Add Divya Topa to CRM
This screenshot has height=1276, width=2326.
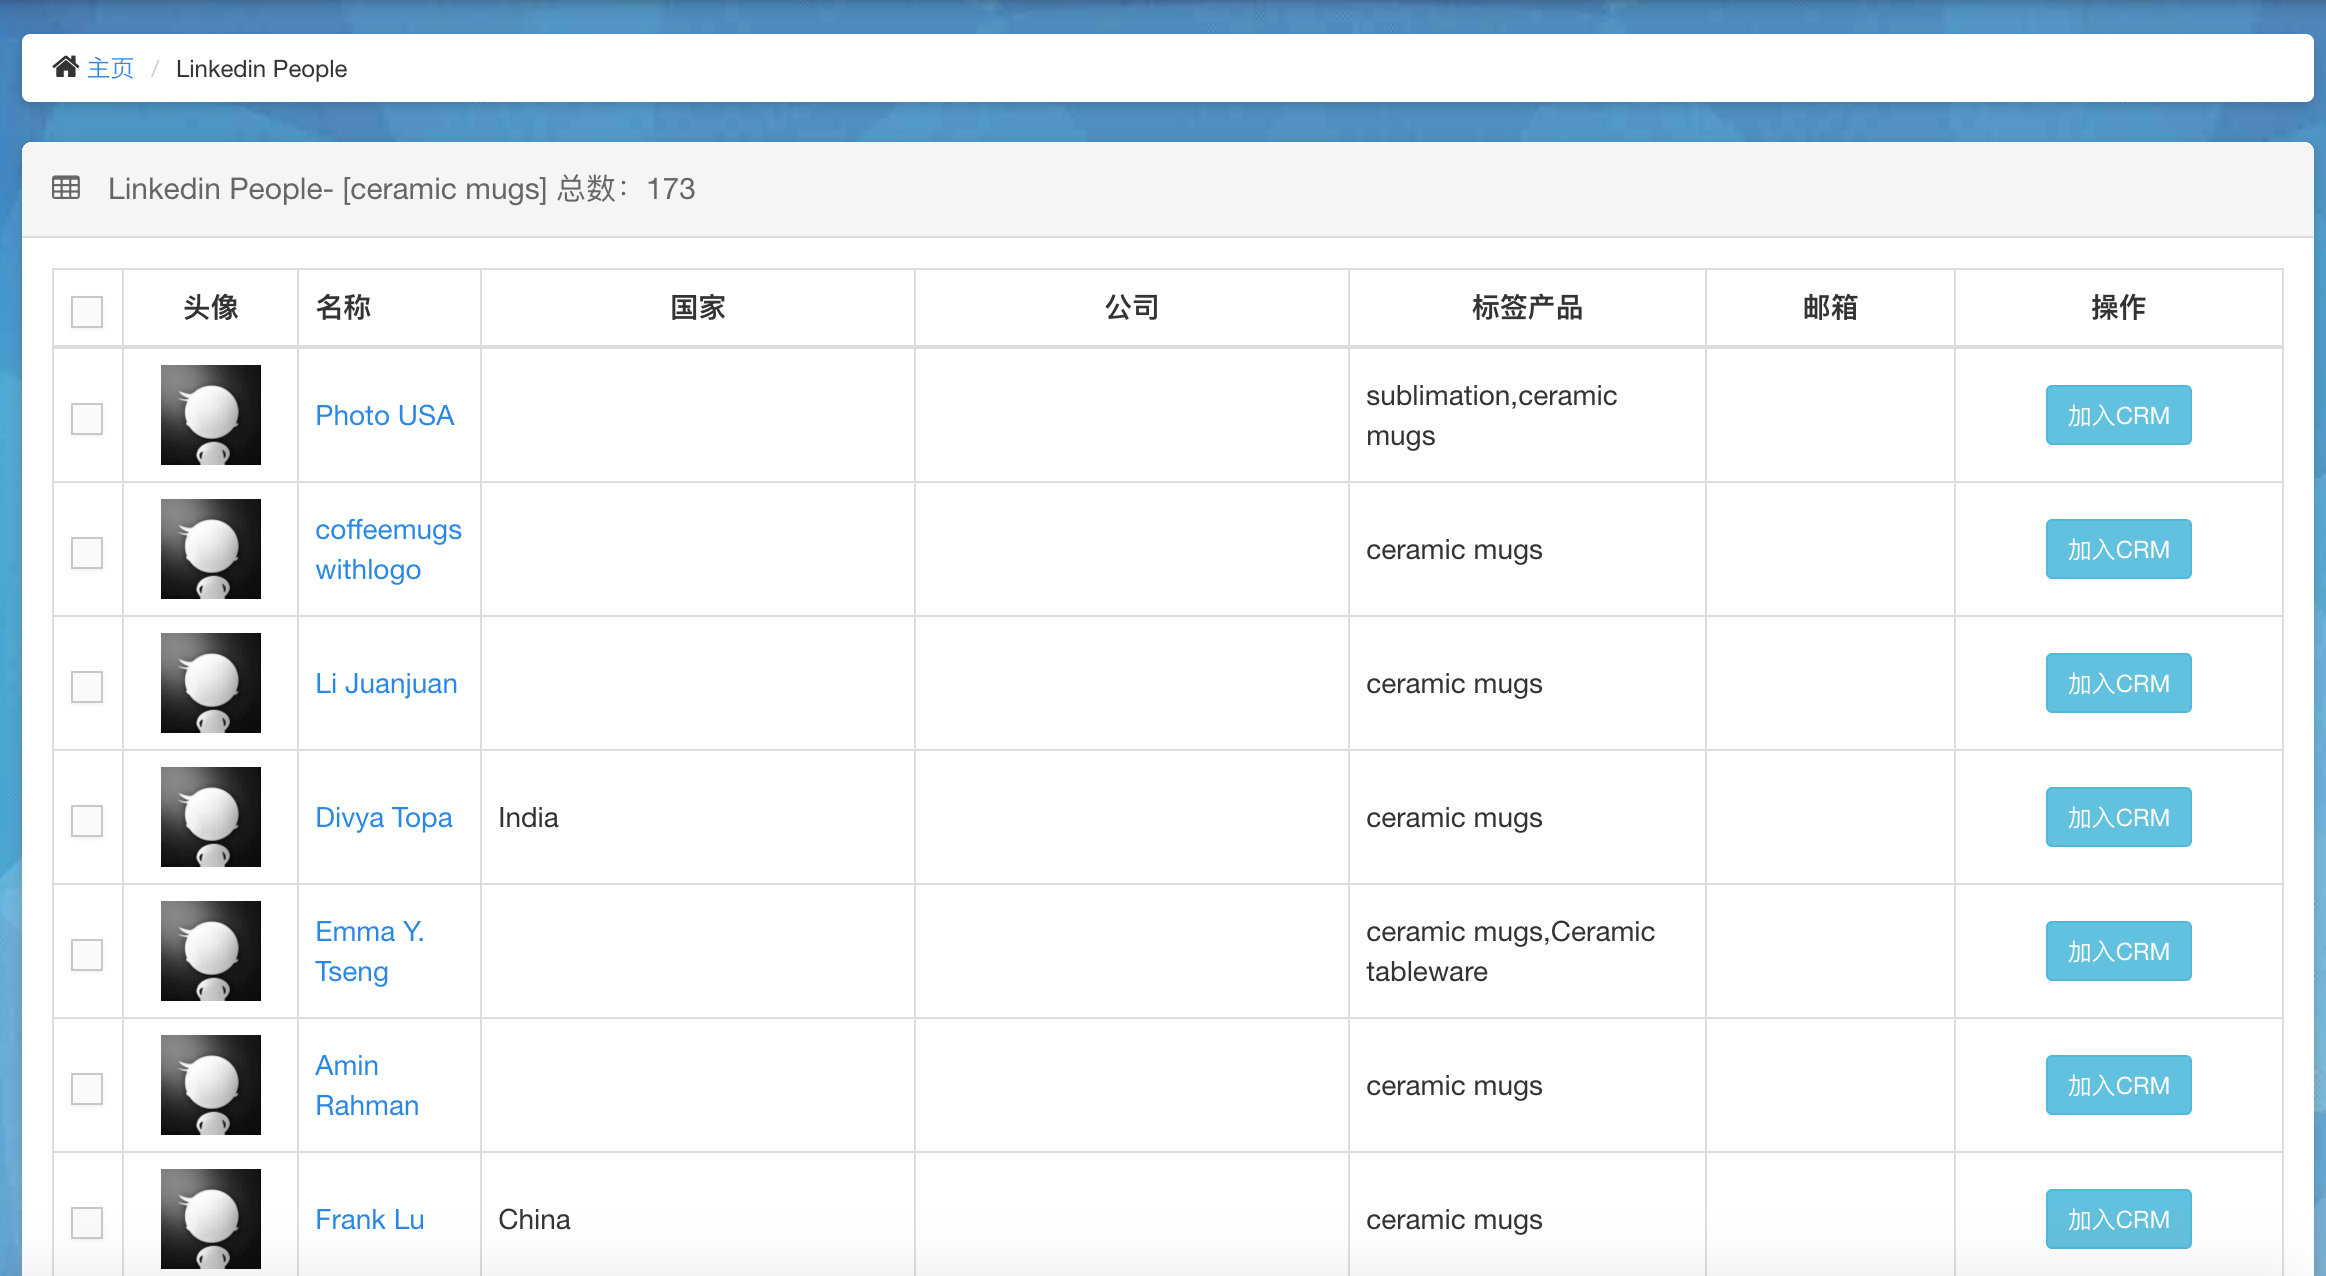click(2117, 817)
